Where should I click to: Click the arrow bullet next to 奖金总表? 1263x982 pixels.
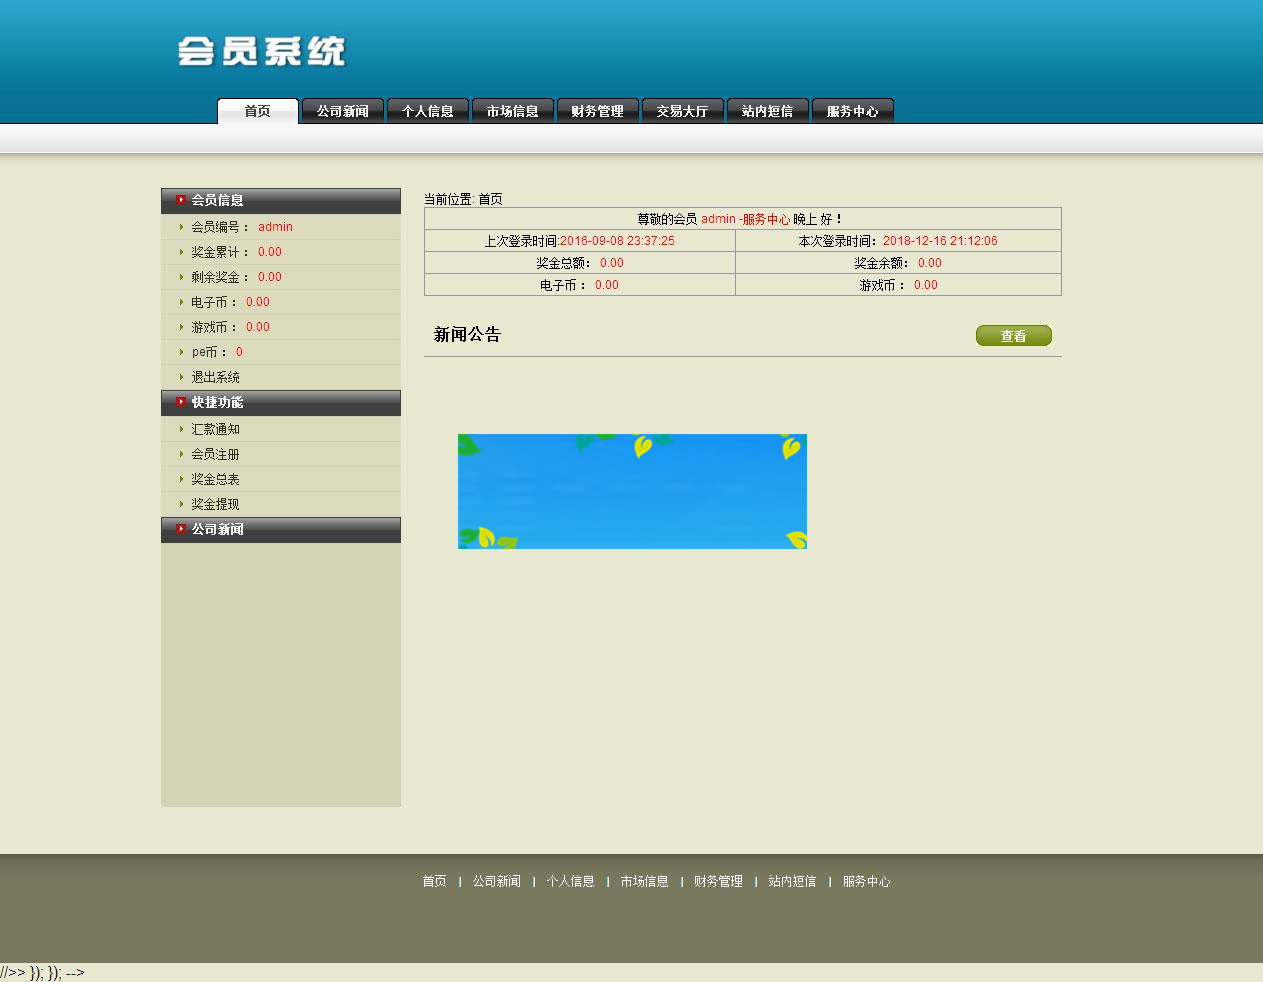(181, 479)
